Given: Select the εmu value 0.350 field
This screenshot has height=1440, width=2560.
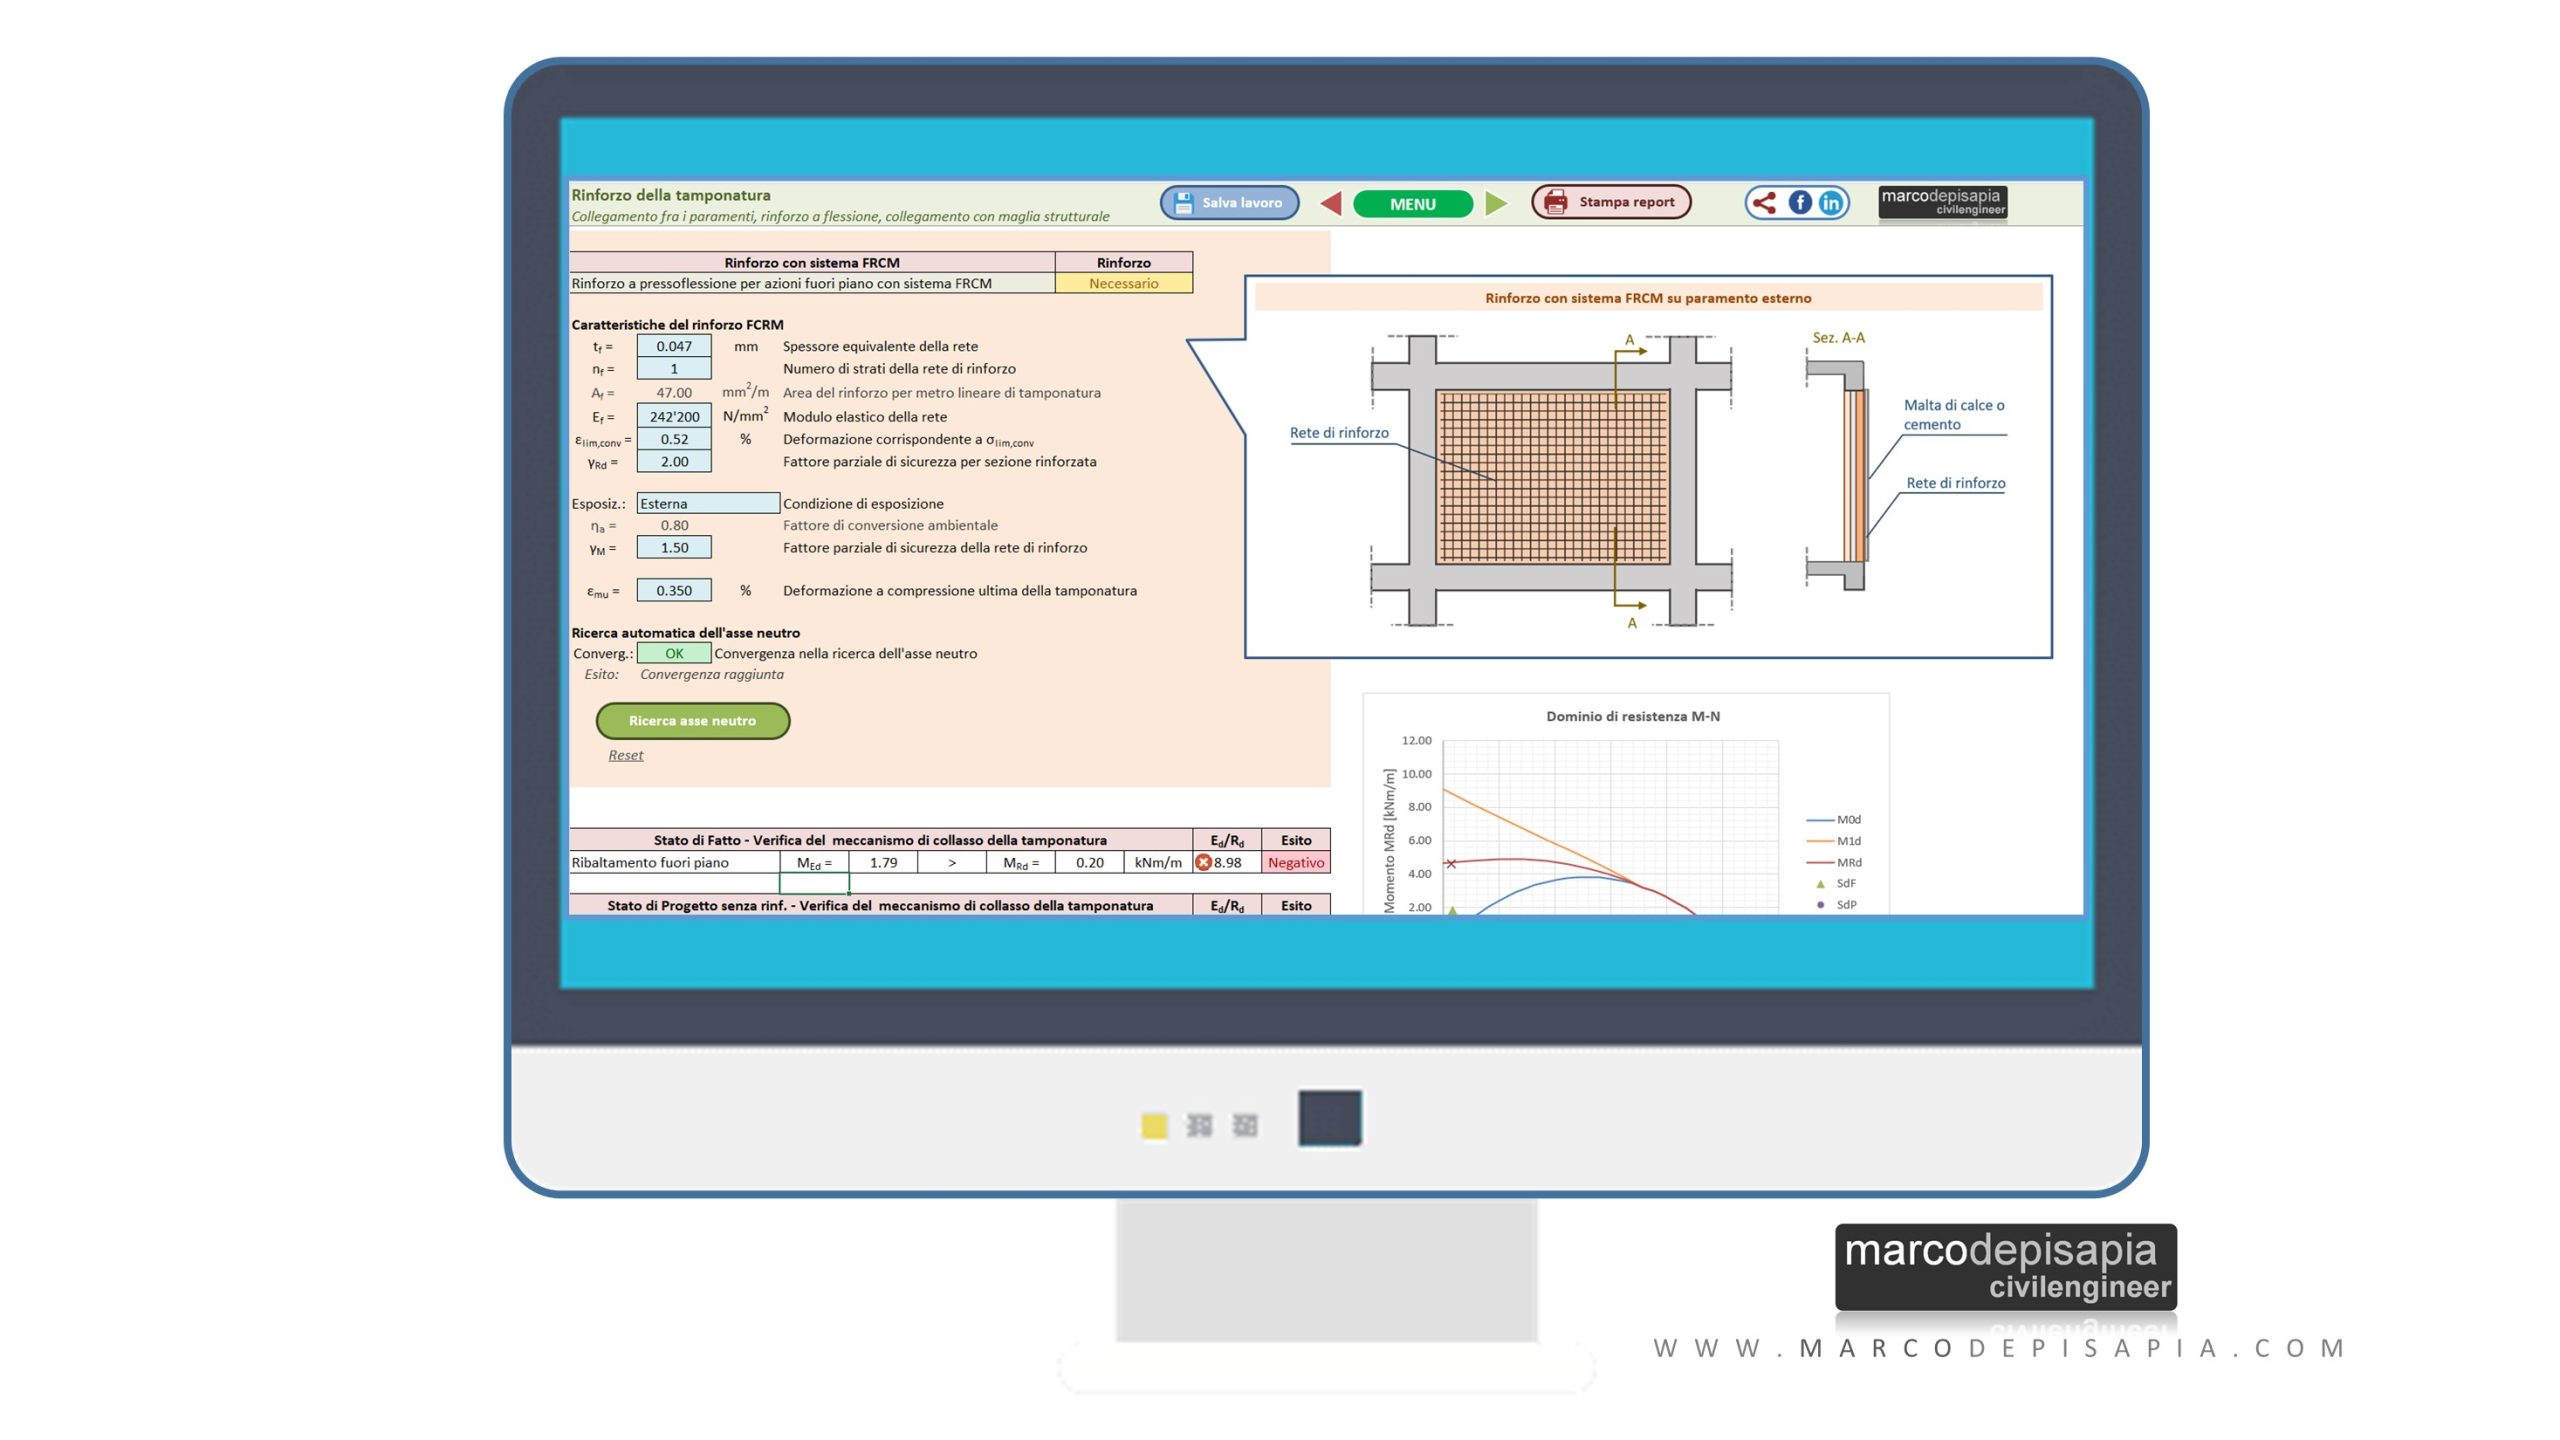Looking at the screenshot, I should [x=674, y=591].
